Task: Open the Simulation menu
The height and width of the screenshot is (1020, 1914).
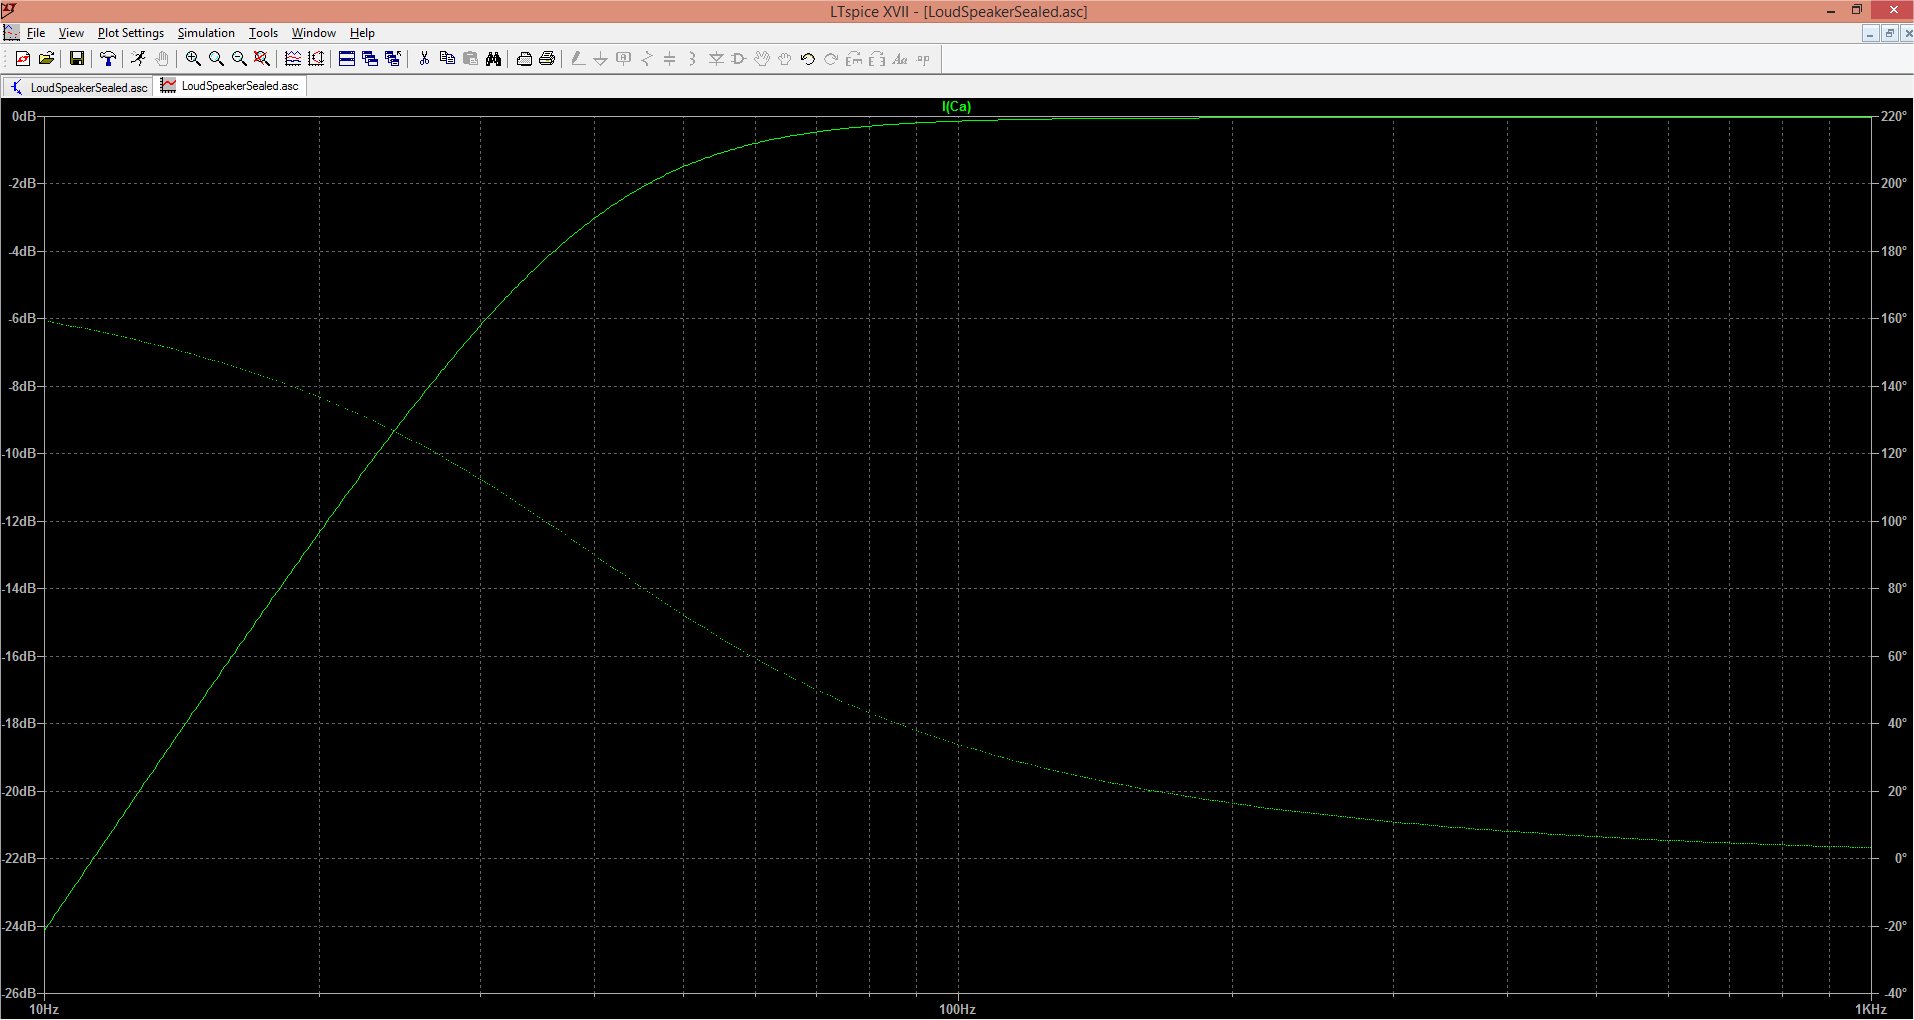Action: coord(206,33)
